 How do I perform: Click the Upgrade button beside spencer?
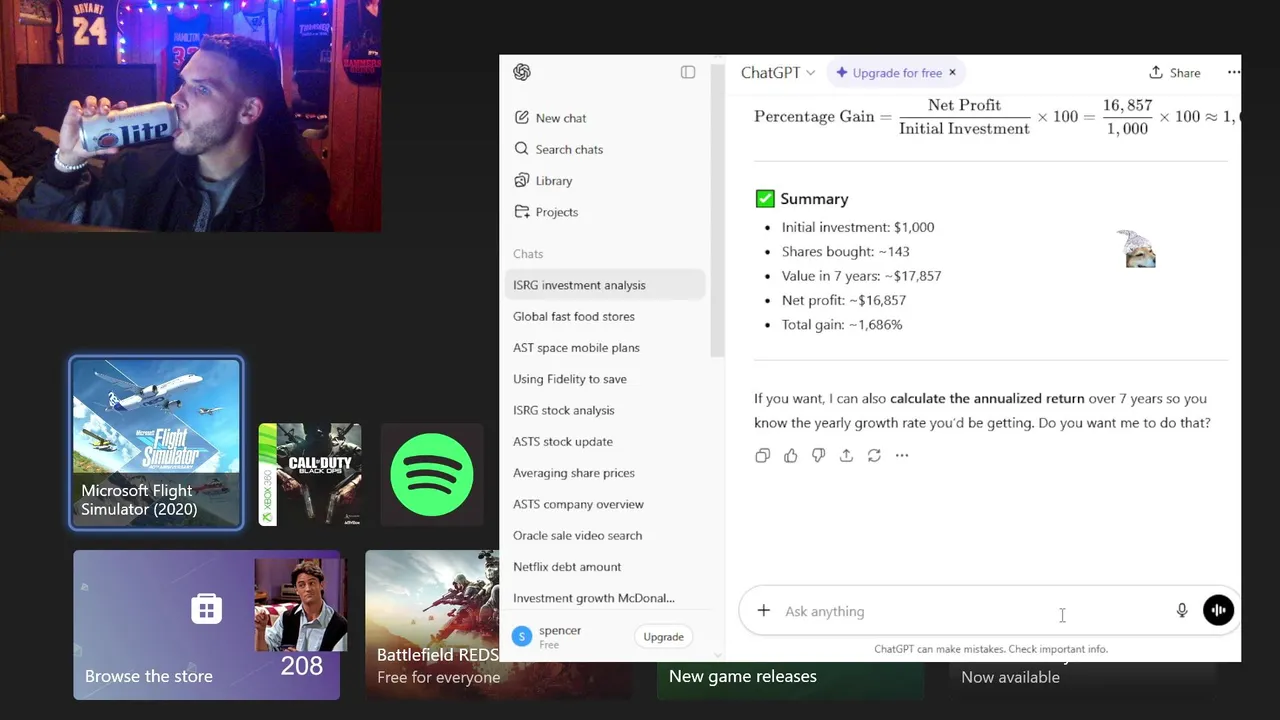(663, 637)
